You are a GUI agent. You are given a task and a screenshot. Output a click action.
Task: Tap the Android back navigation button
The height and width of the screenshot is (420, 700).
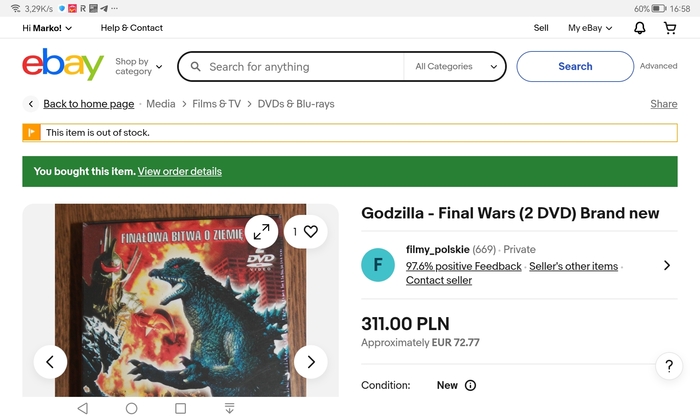click(x=83, y=408)
